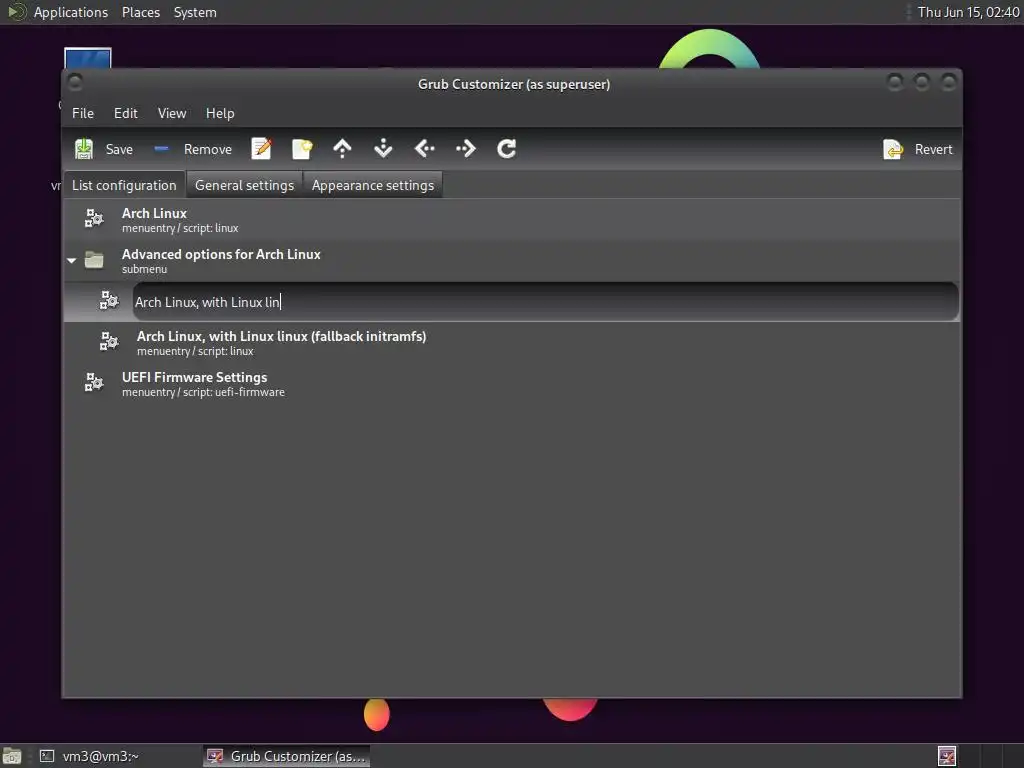Open the Applications menu in panel

coord(71,12)
